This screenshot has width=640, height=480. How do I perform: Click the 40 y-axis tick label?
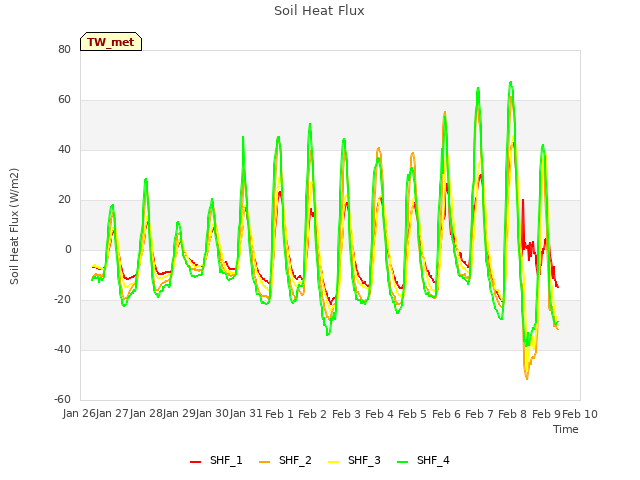coord(64,149)
